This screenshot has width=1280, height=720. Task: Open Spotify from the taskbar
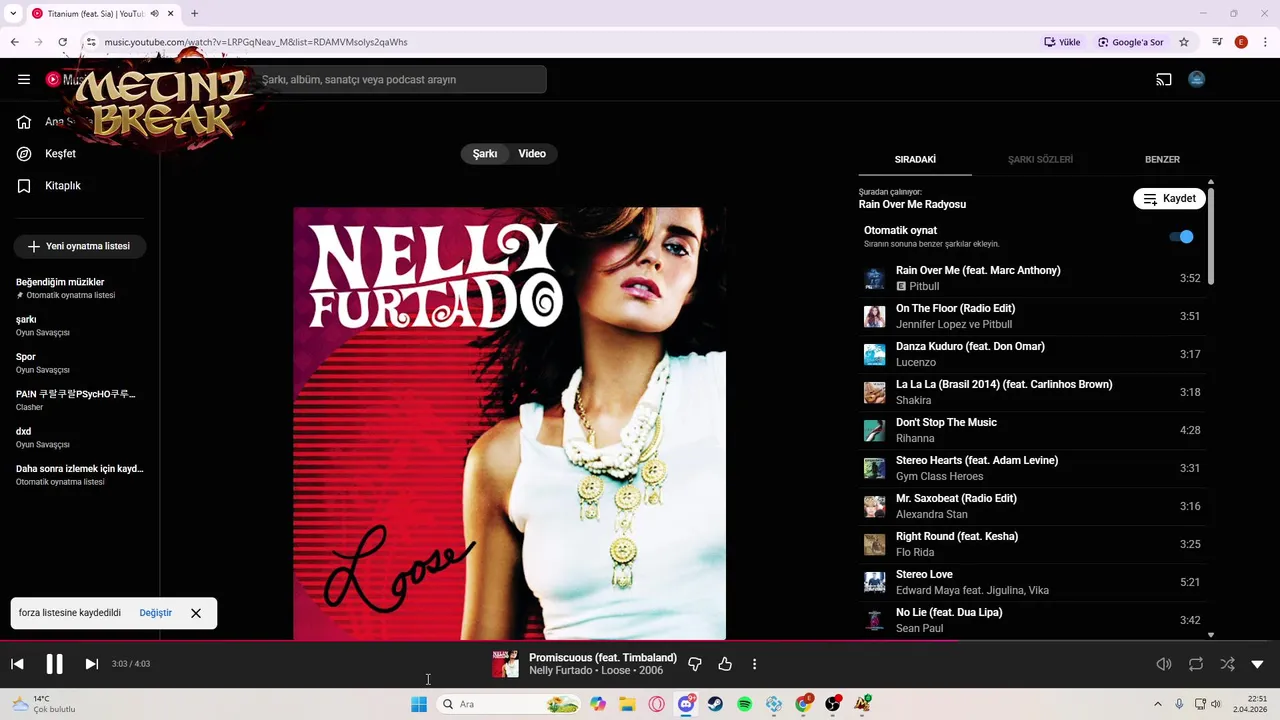[745, 704]
